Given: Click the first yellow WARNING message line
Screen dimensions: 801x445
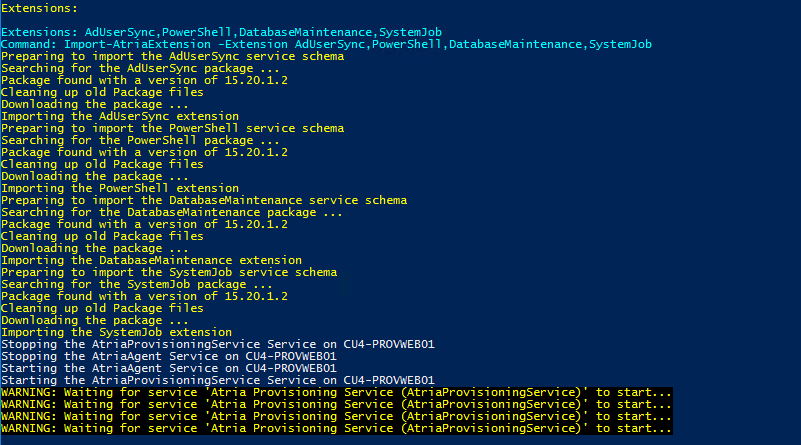Looking at the screenshot, I should (336, 392).
